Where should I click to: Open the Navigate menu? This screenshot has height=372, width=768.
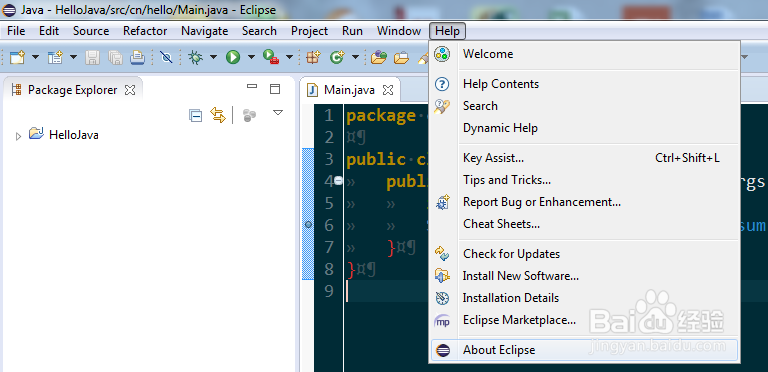pos(205,31)
